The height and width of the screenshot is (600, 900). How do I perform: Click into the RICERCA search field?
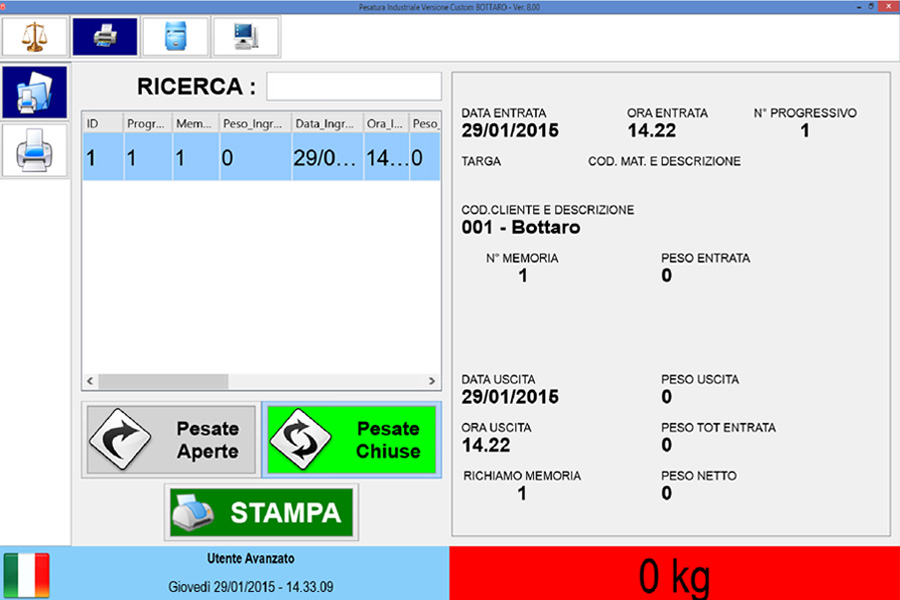(x=353, y=87)
